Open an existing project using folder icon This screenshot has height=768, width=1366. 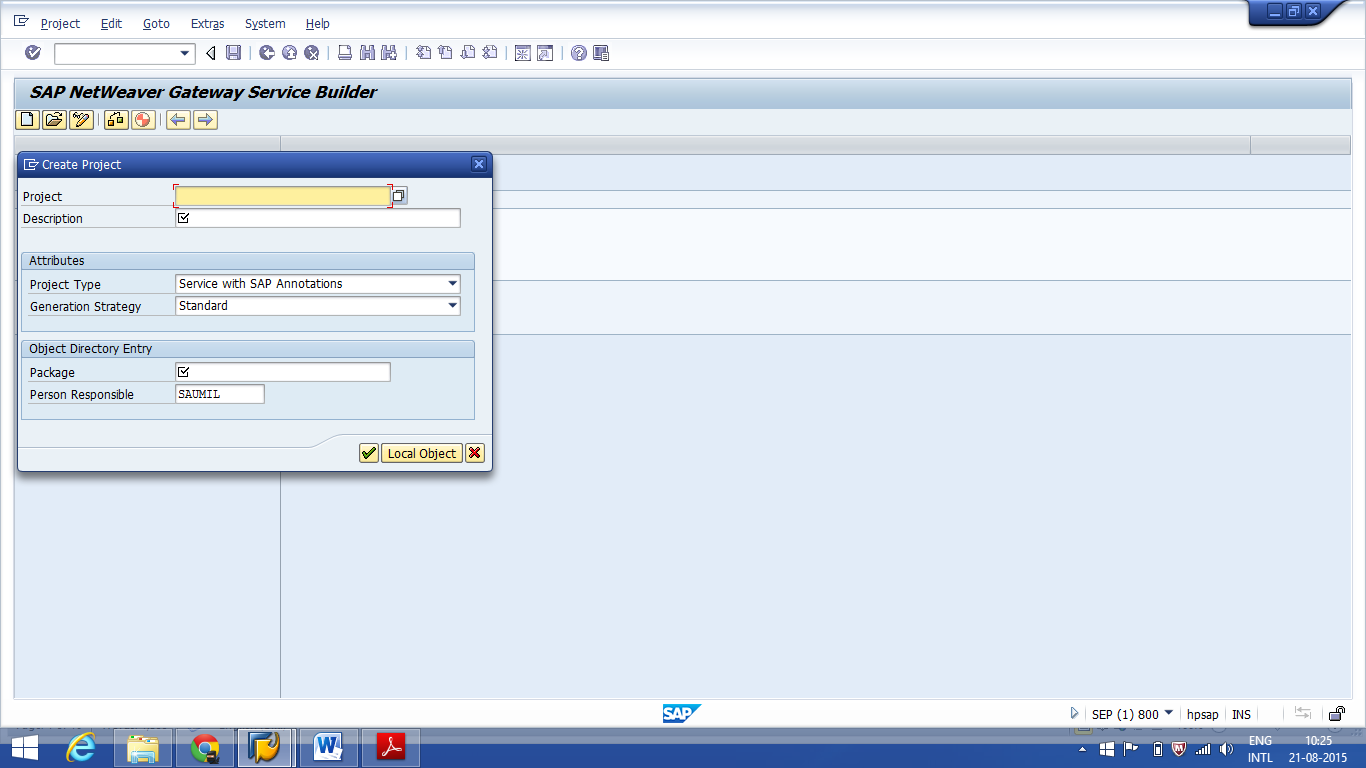coord(53,120)
